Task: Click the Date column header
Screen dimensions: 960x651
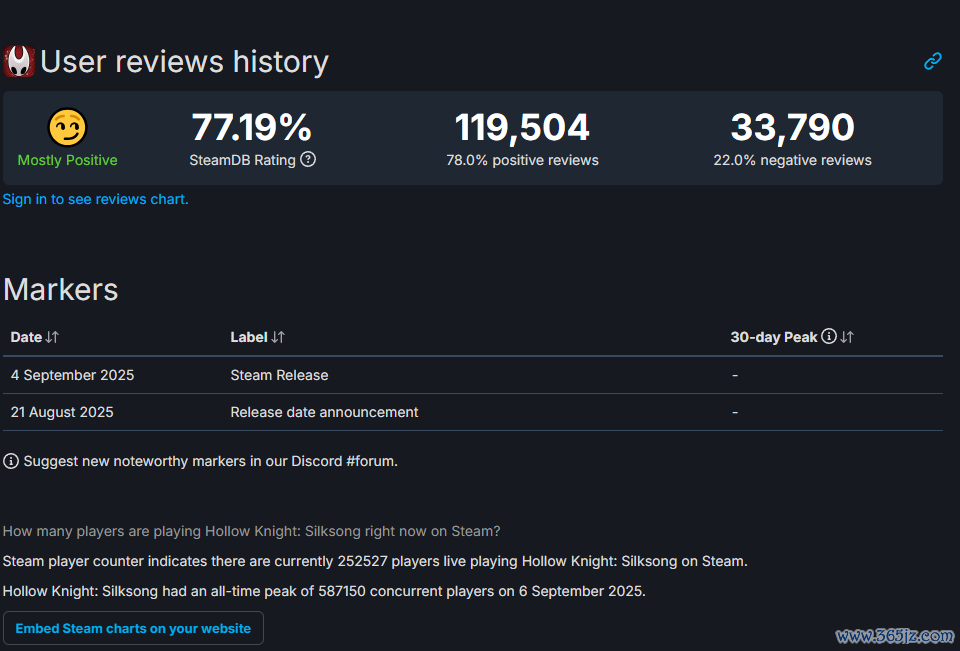Action: tap(26, 337)
